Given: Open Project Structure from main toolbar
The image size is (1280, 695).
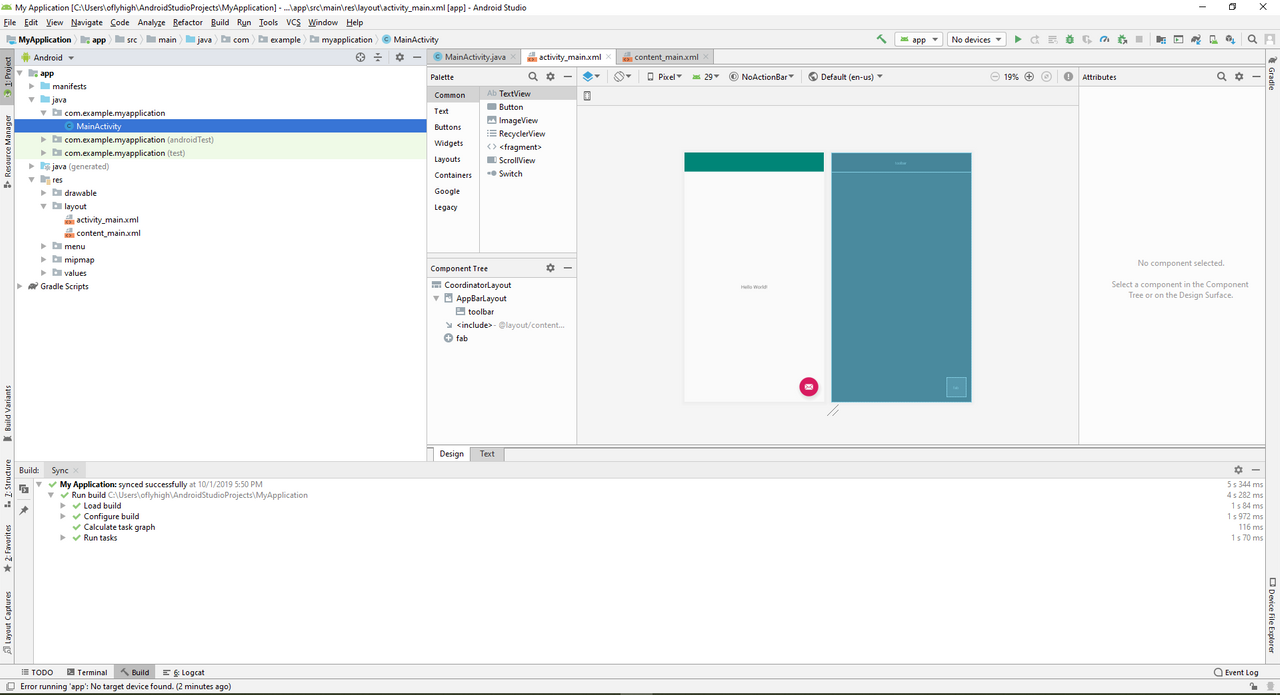Looking at the screenshot, I should [1161, 40].
